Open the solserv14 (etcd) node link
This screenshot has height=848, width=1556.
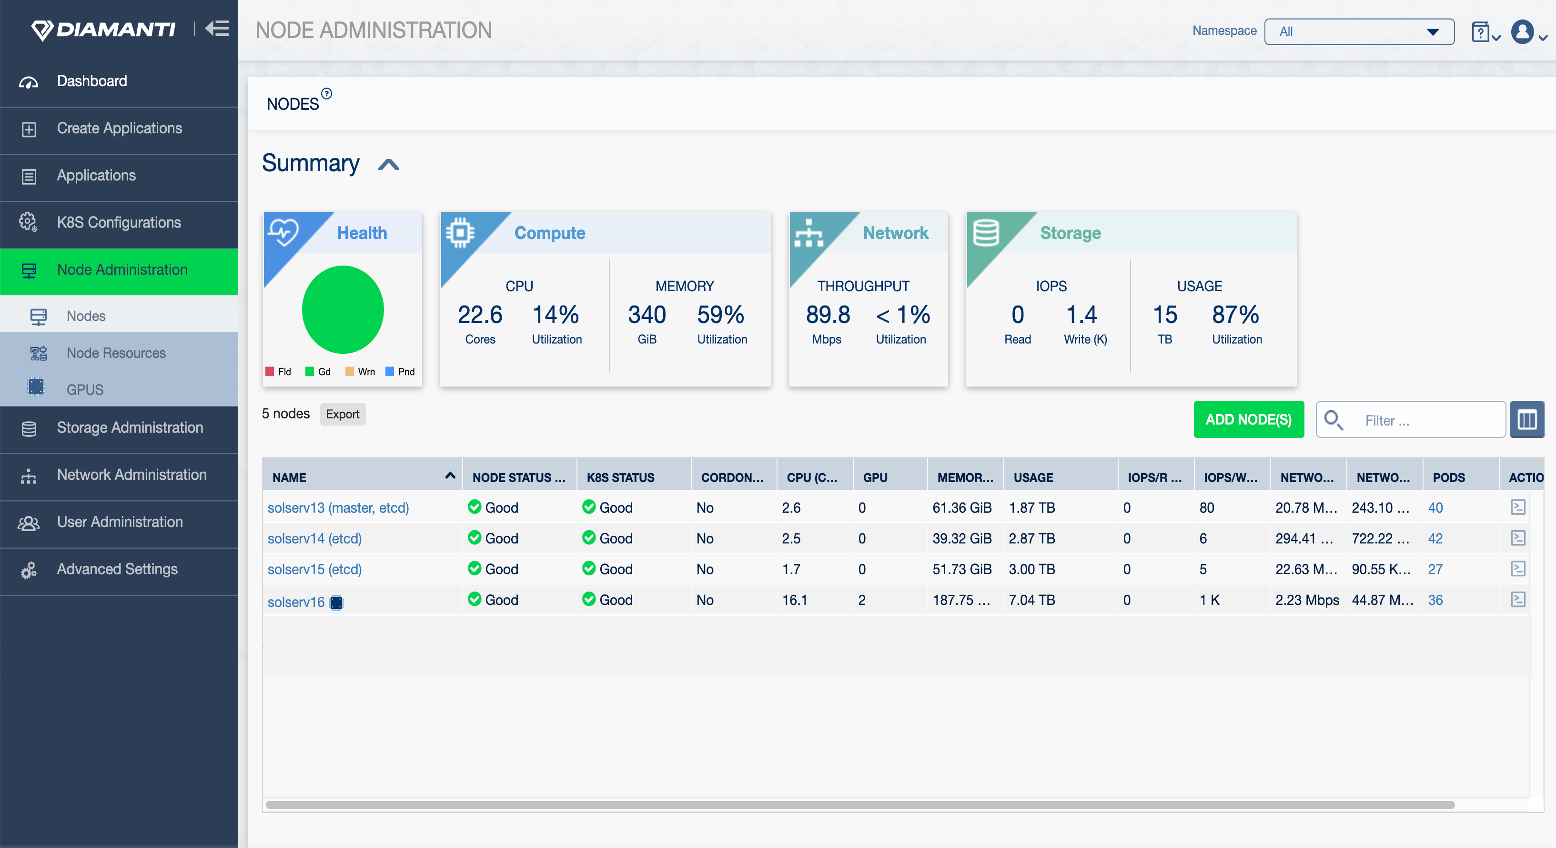point(314,539)
